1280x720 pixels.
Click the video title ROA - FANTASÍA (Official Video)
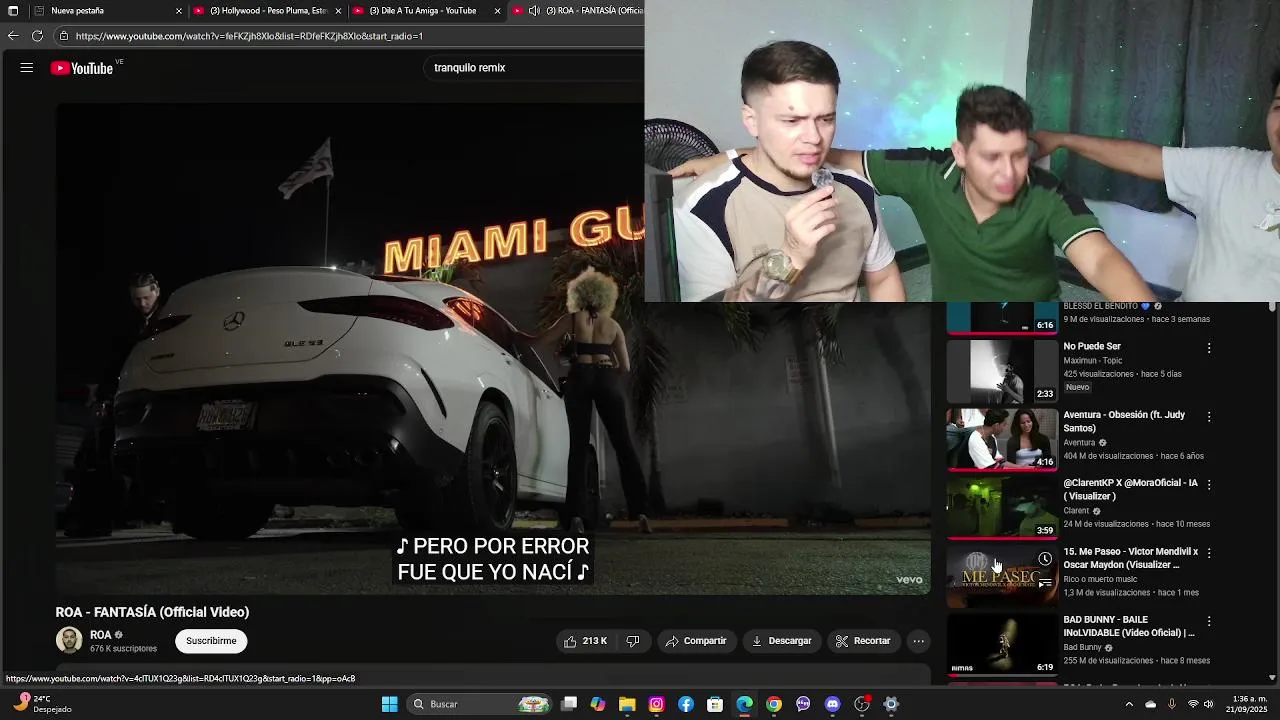(152, 612)
